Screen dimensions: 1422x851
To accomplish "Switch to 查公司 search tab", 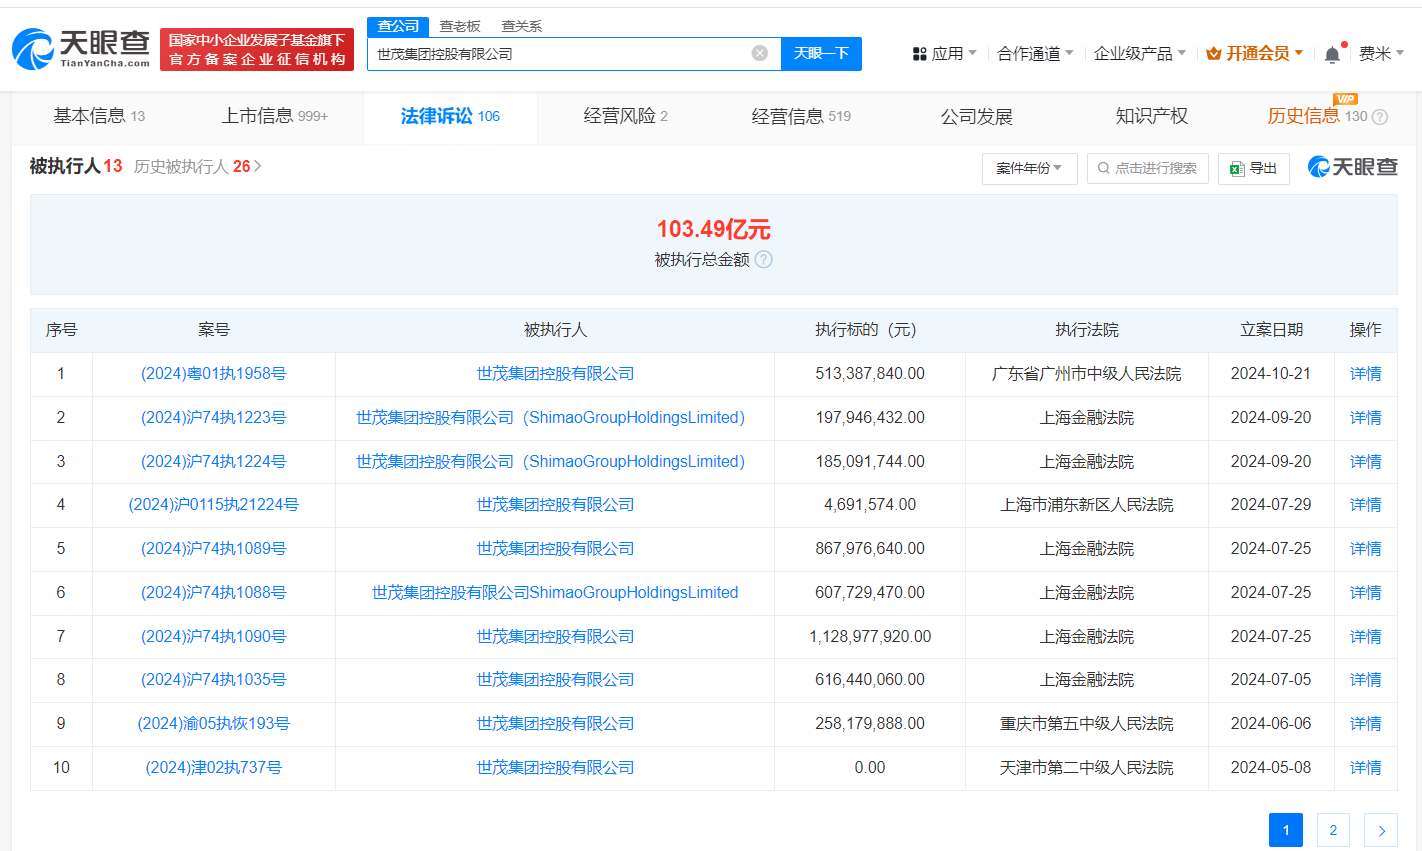I will click(398, 26).
